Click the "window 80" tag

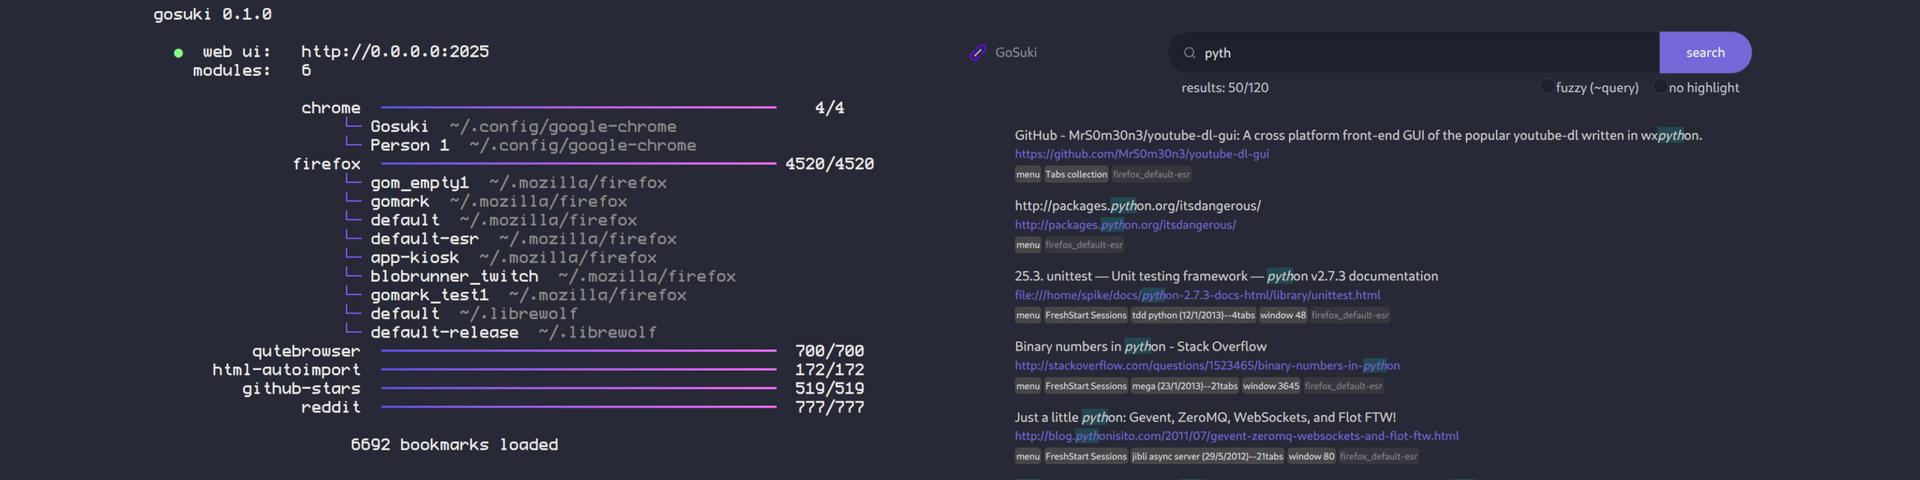tap(1311, 456)
